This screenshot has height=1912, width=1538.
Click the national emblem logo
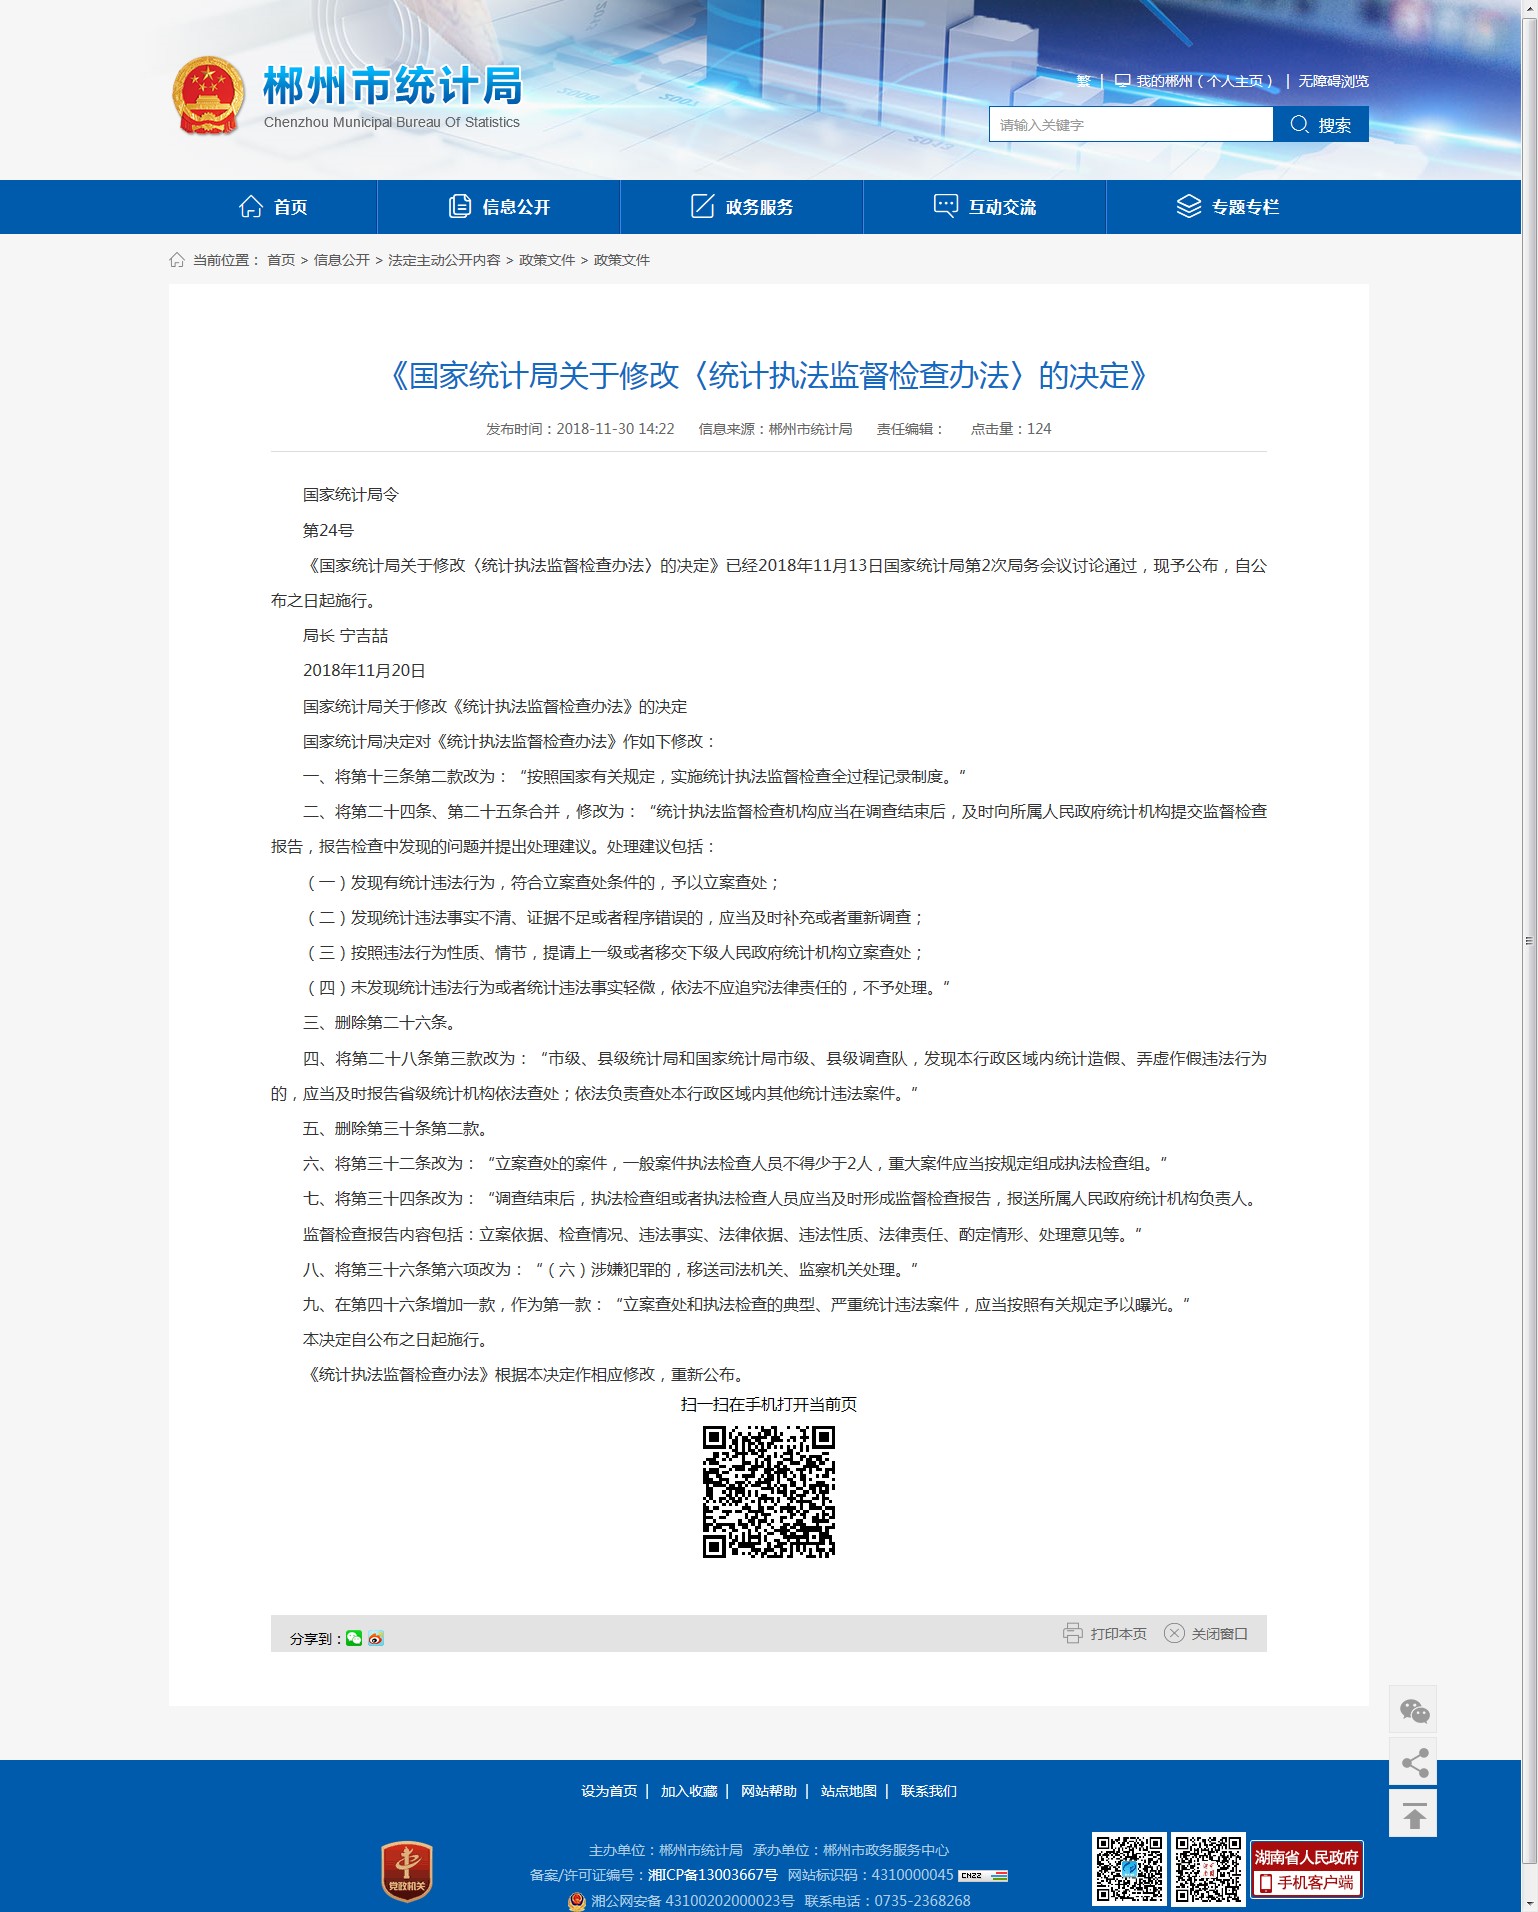coord(208,96)
